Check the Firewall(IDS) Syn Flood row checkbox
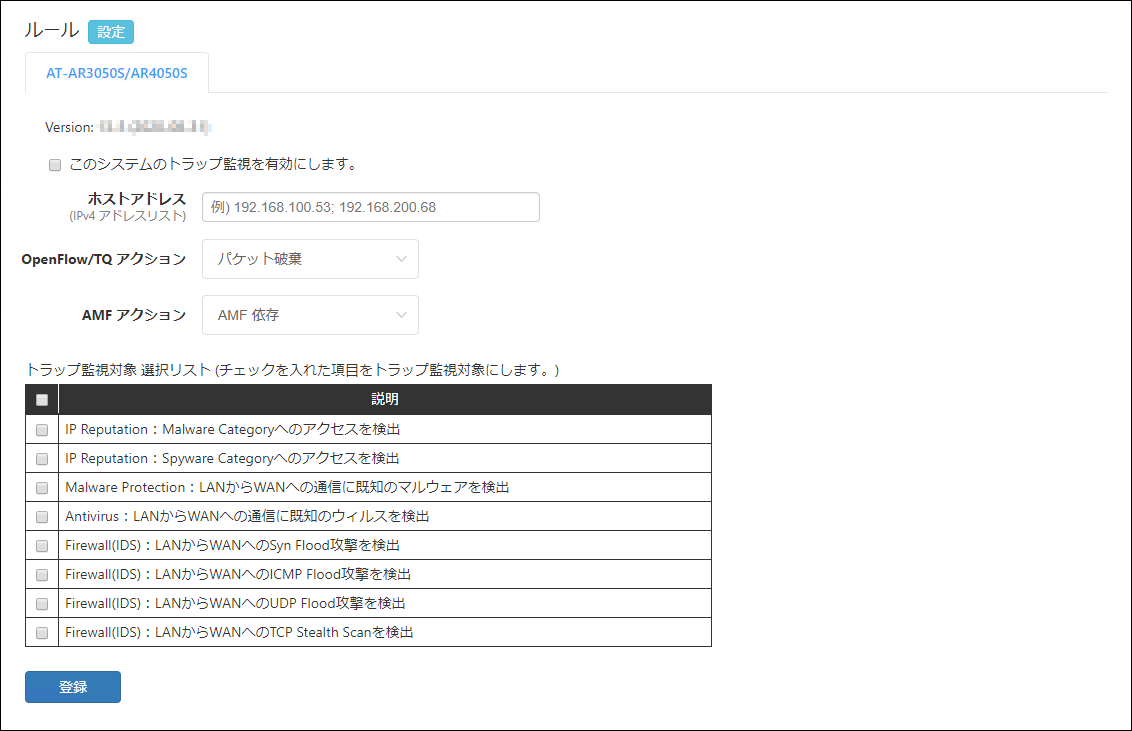This screenshot has width=1132, height=731. (42, 546)
